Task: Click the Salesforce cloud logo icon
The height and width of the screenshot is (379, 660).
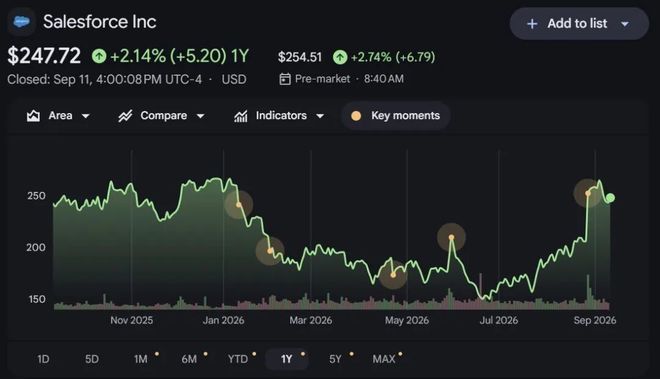Action: [x=21, y=21]
